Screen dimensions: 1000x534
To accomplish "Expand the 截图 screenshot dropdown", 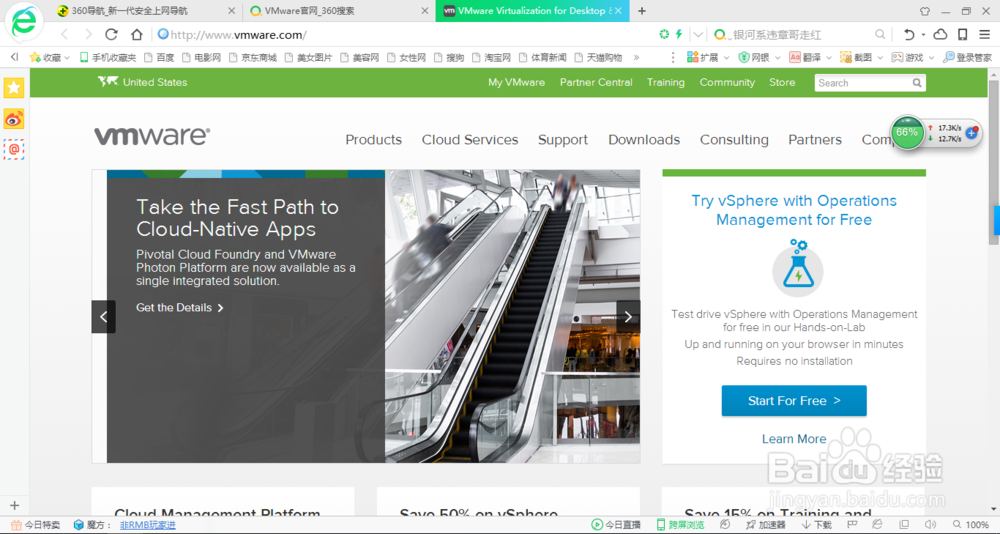I will 879,57.
